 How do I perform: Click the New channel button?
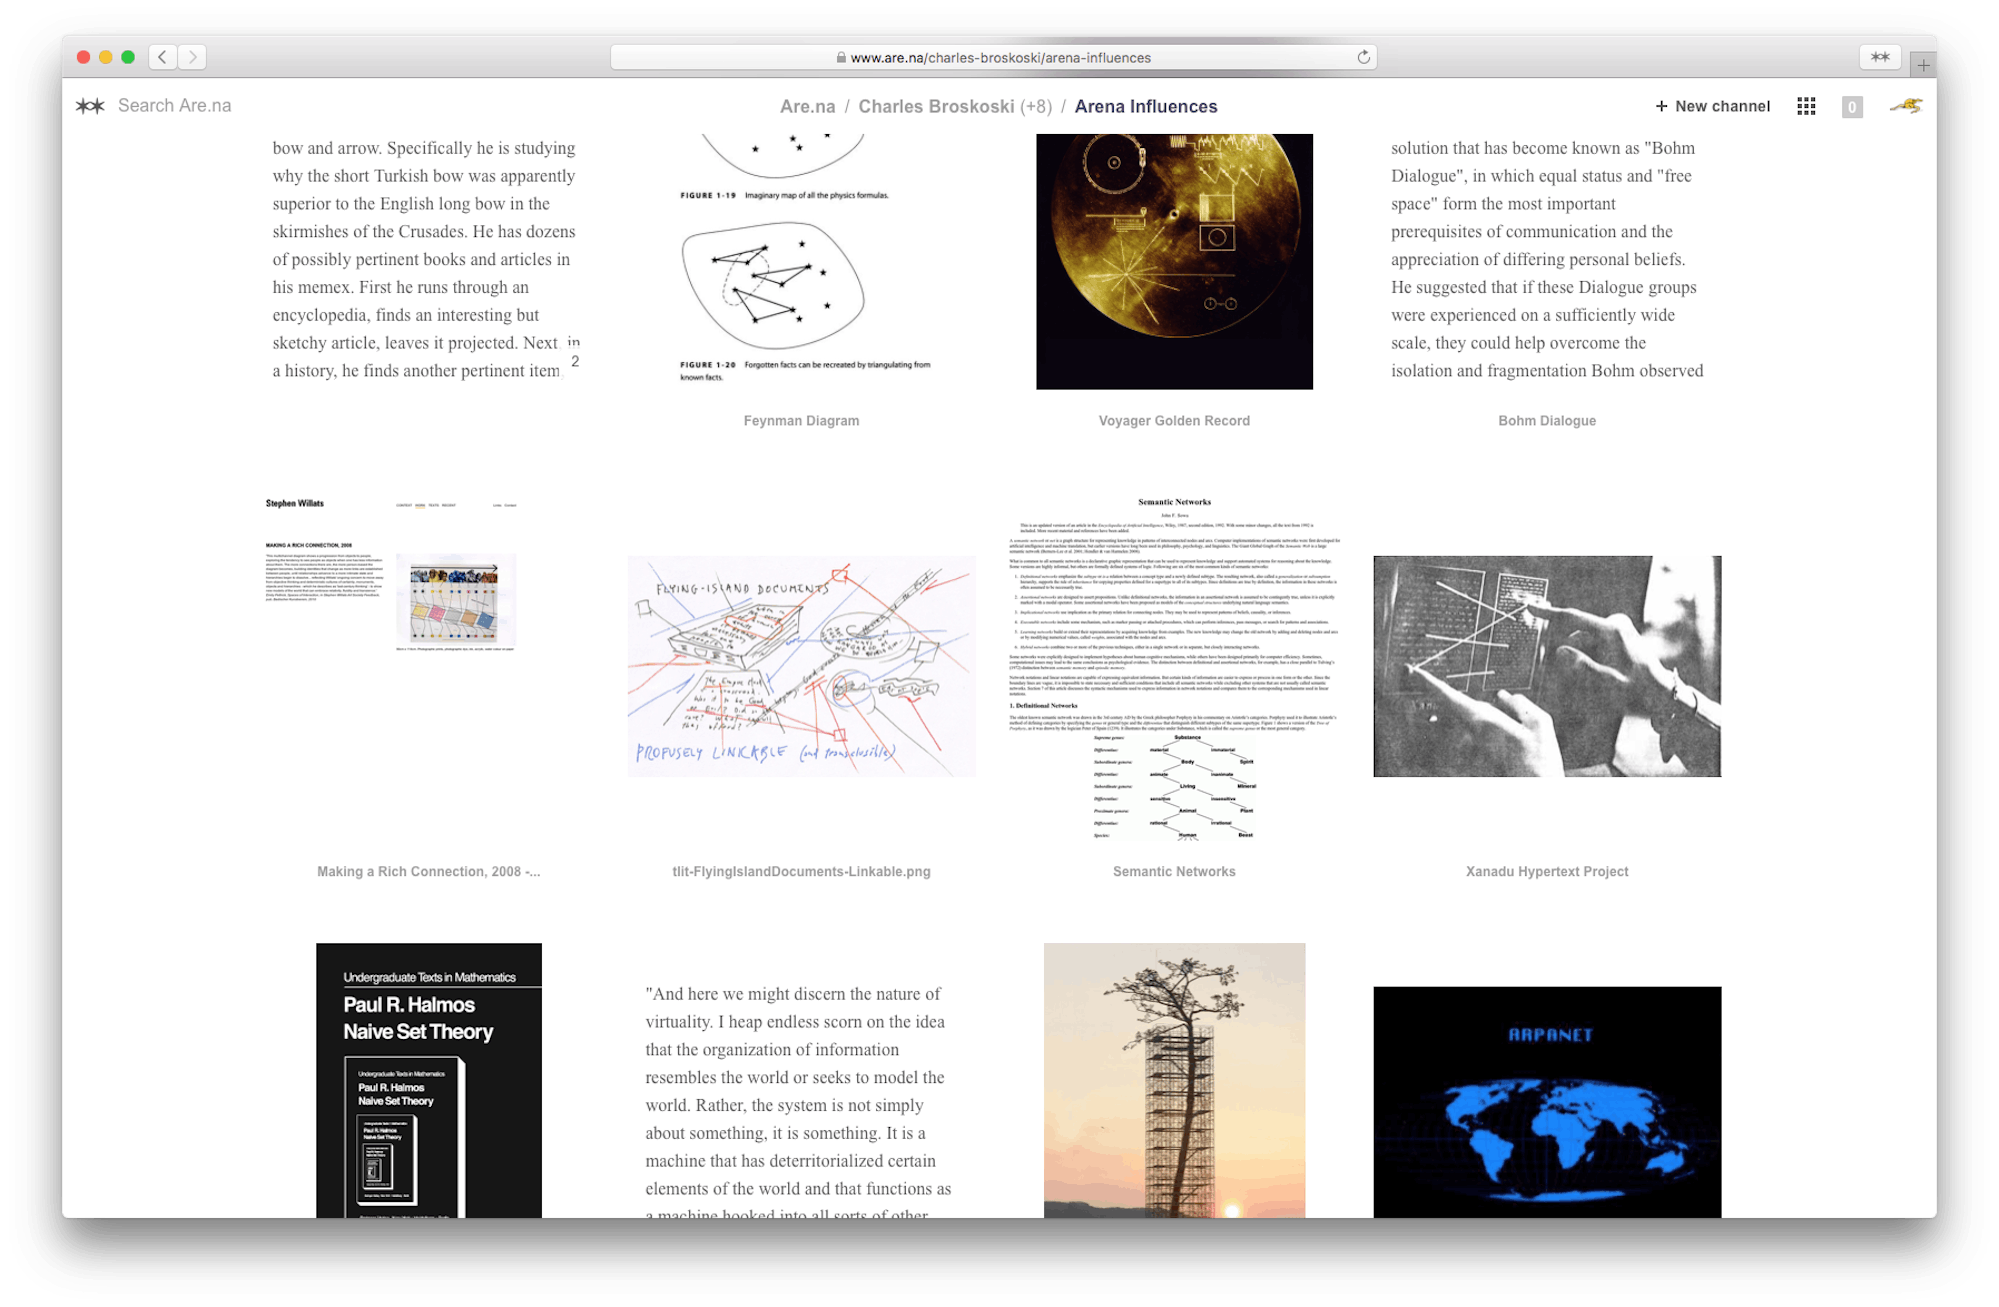point(1712,106)
